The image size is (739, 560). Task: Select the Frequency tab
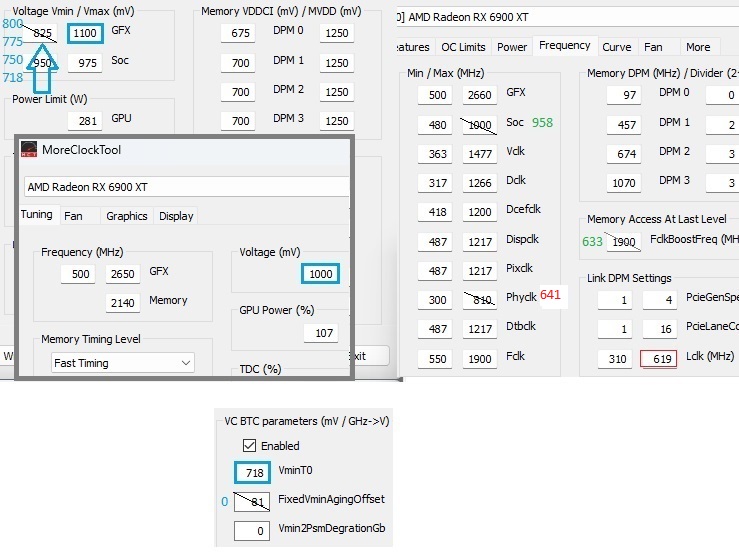pos(565,45)
